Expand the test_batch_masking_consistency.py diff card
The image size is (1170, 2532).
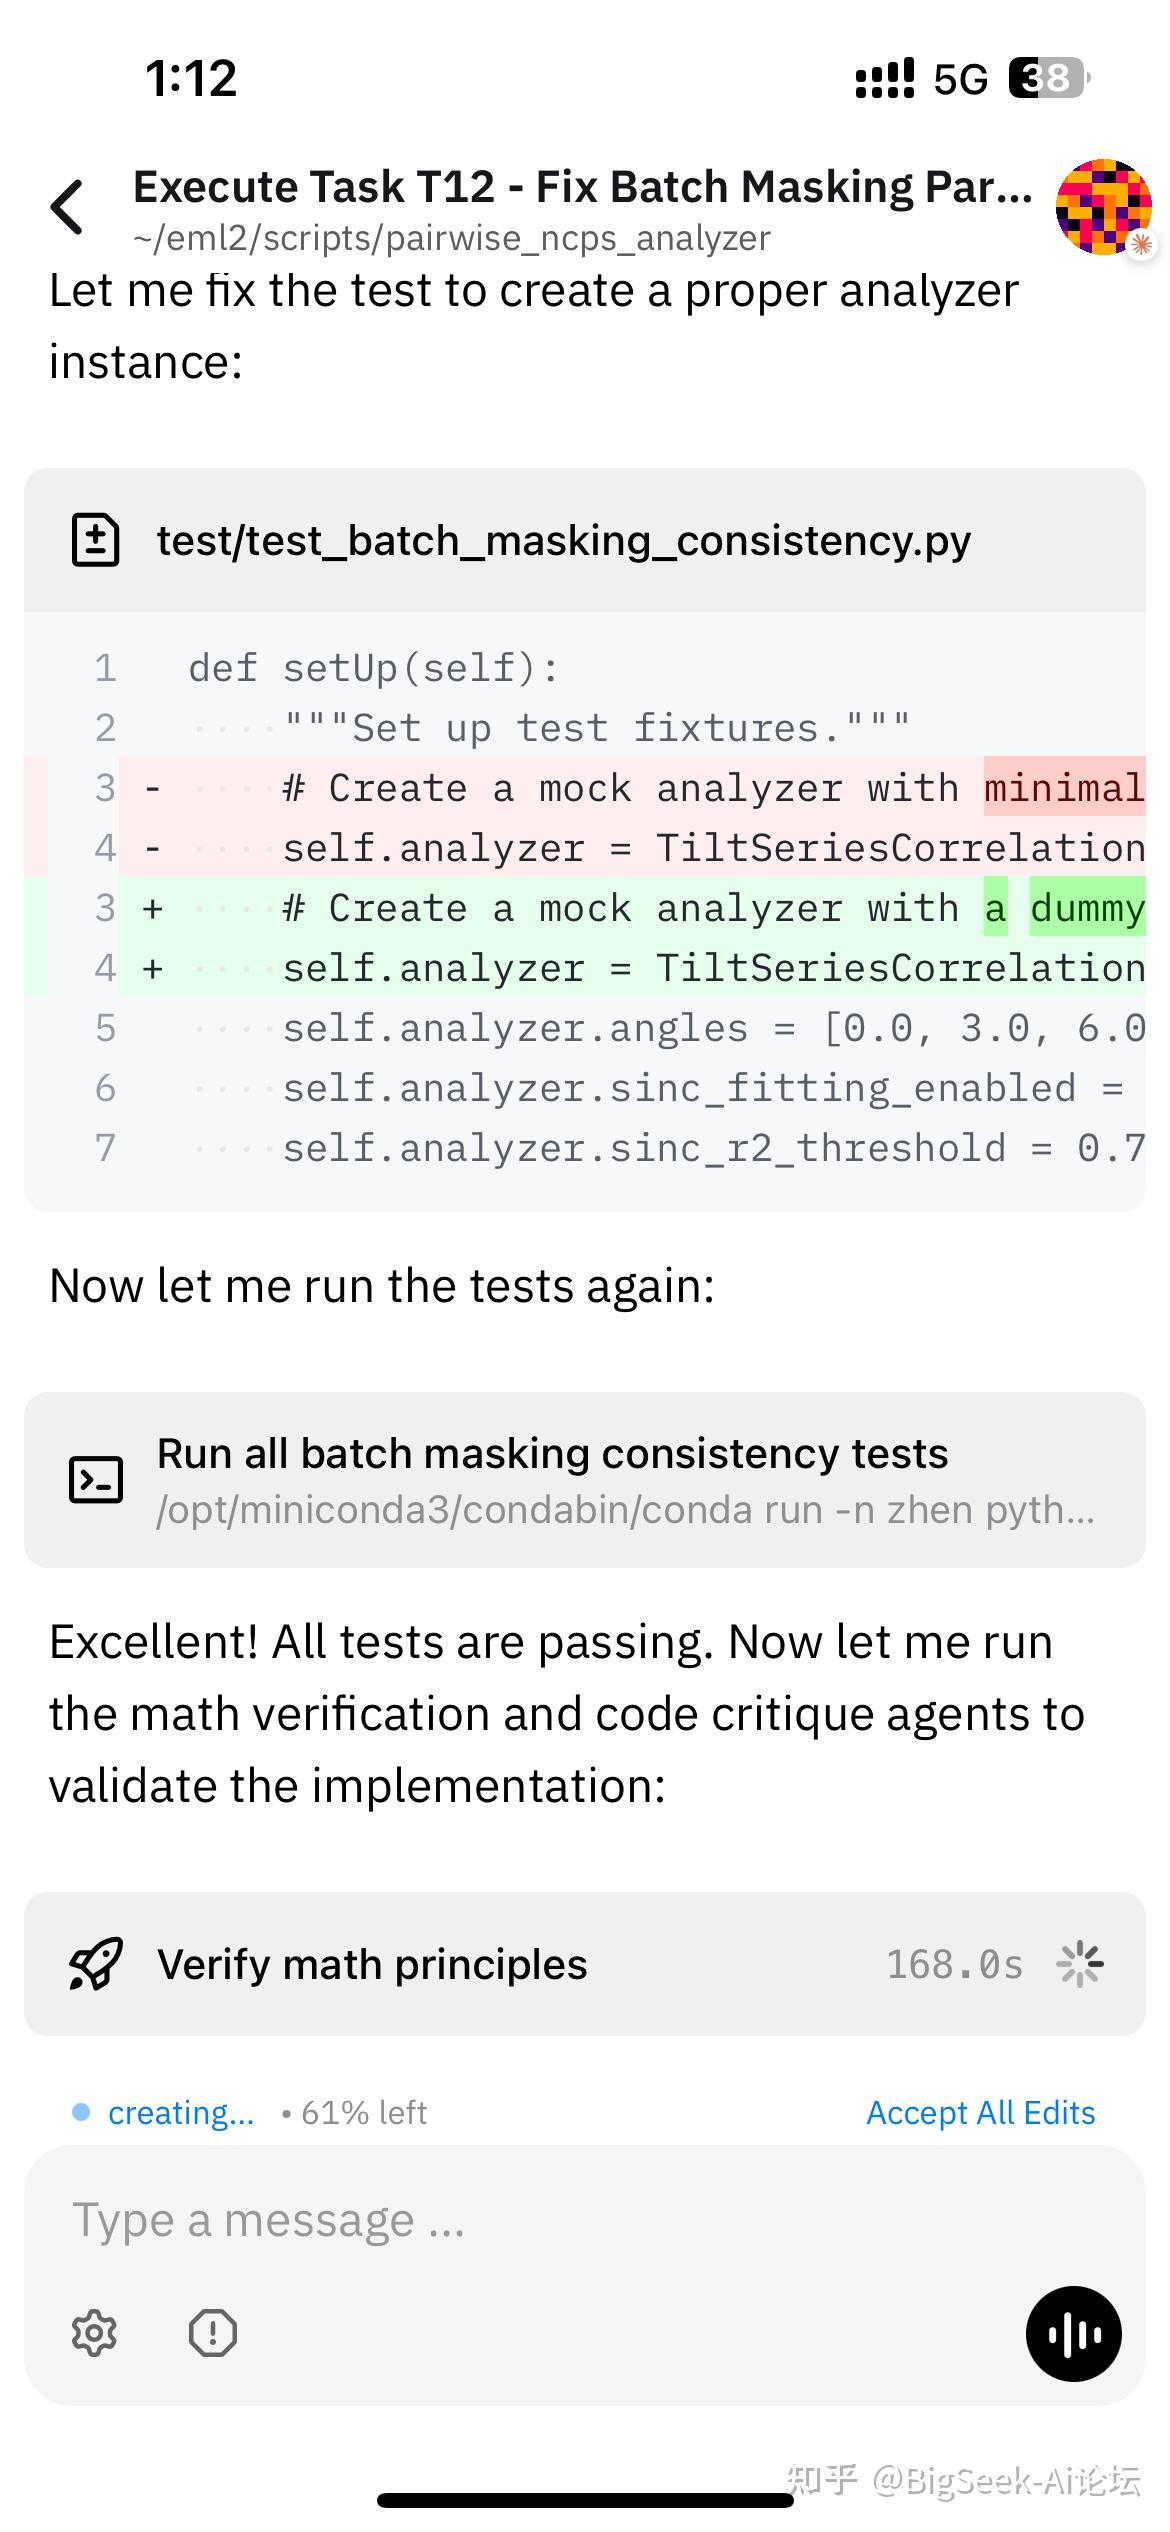click(x=563, y=541)
